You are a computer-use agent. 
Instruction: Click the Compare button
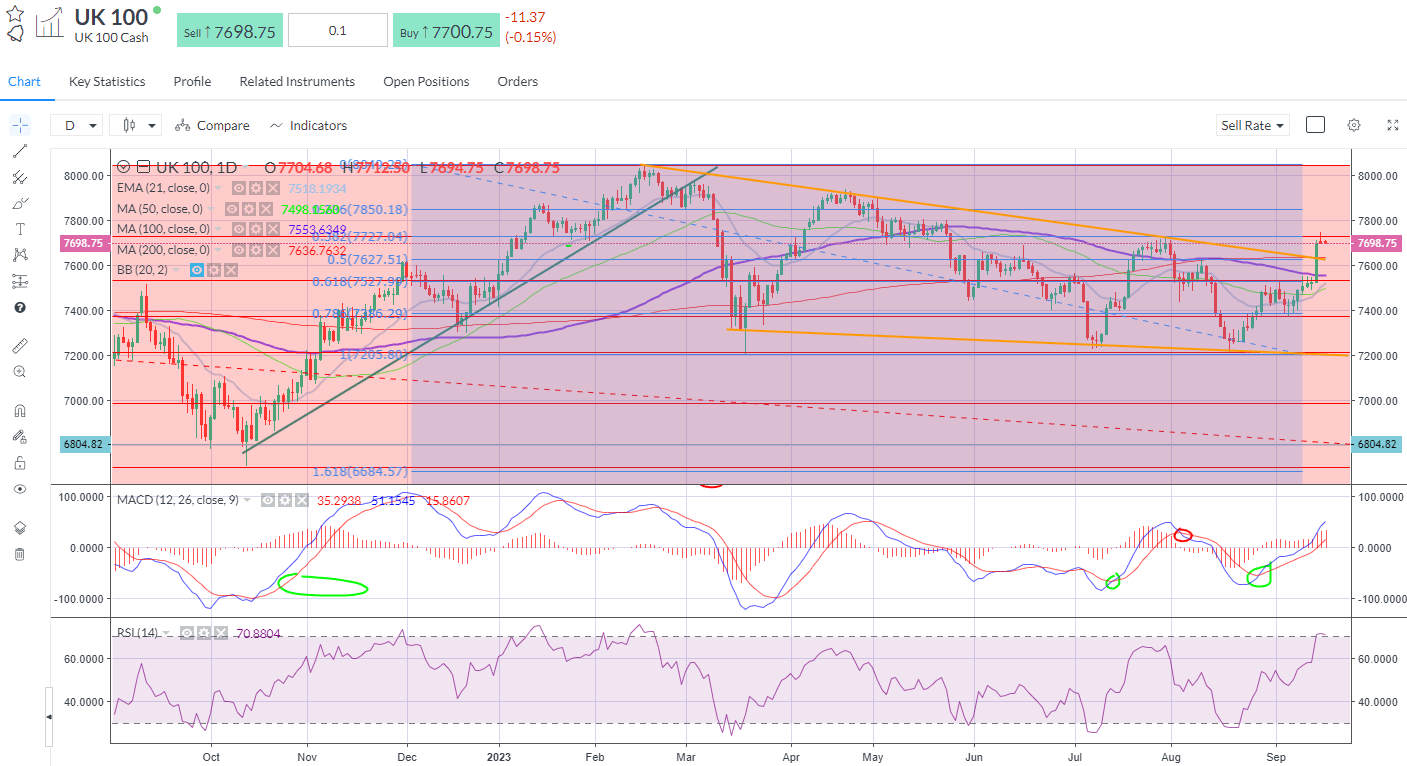pos(212,125)
